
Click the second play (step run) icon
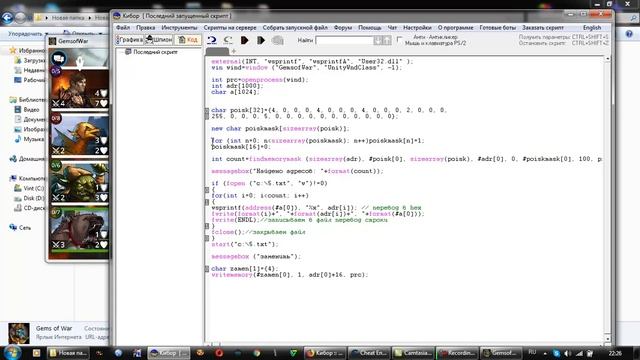[x=261, y=40]
